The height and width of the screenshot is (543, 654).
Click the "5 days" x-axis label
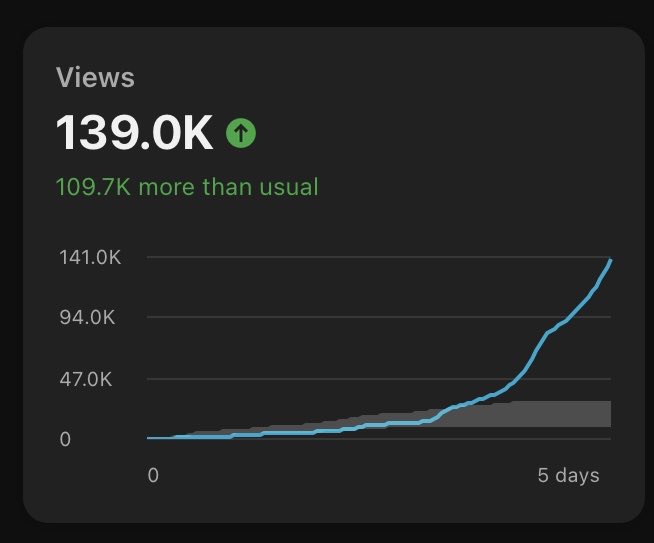point(568,475)
